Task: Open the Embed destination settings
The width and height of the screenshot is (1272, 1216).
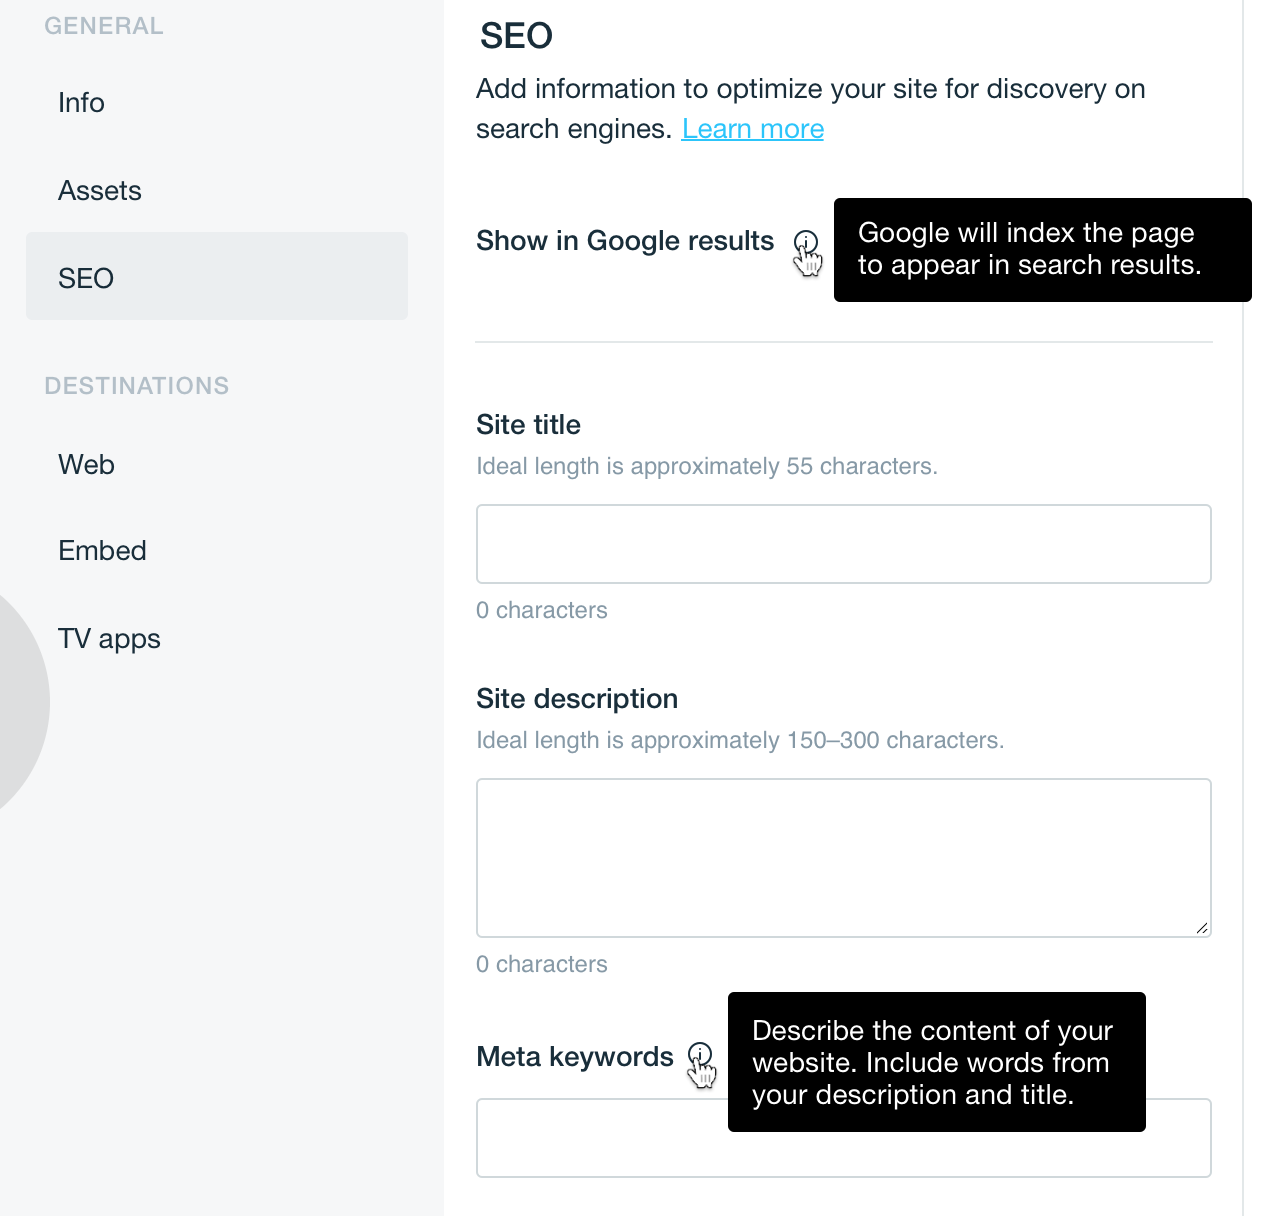Action: click(102, 550)
